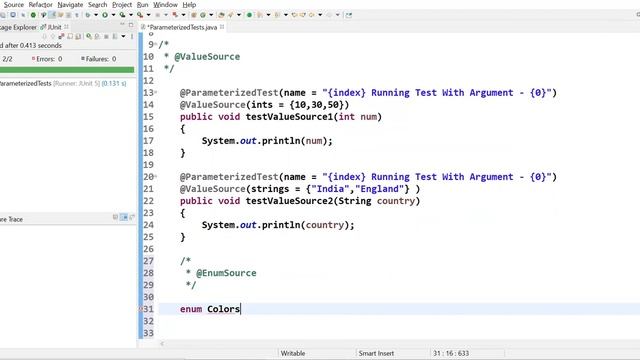Image resolution: width=640 pixels, height=360 pixels.
Task: Open the JUnit View Menu kebab
Action: pos(132,36)
